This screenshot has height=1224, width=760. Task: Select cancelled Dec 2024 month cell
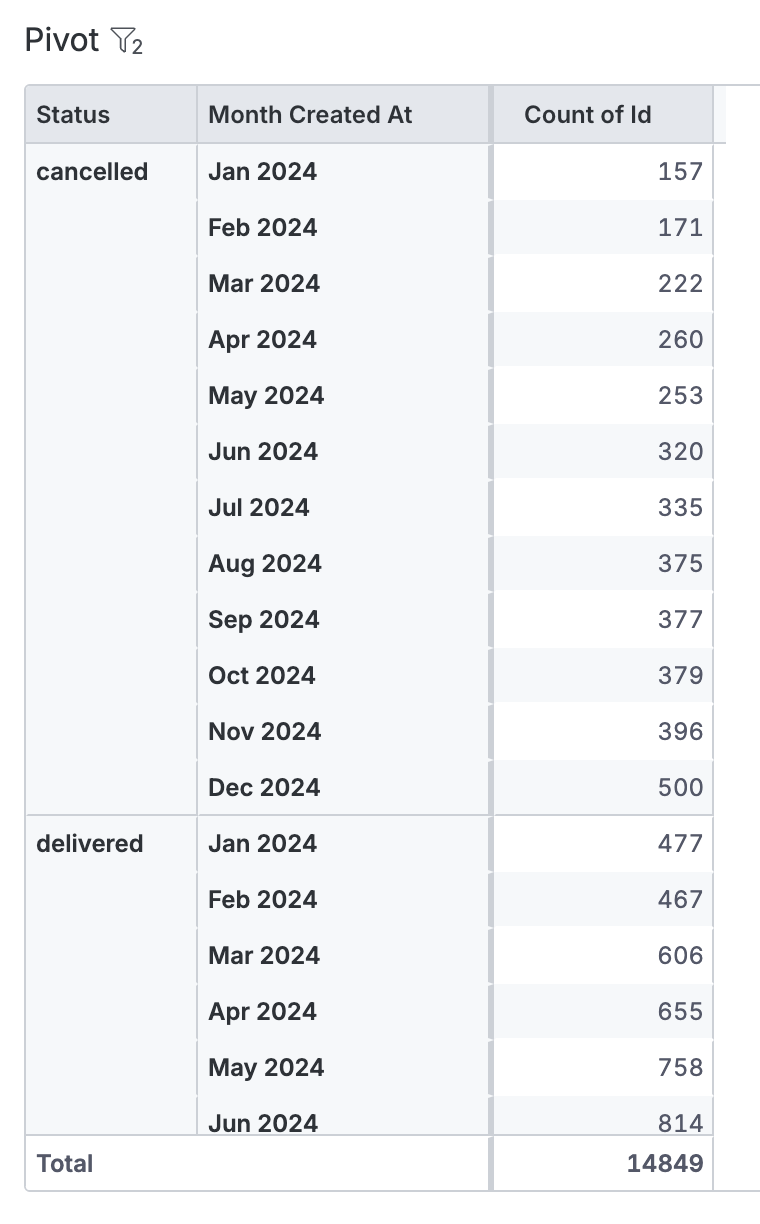(264, 788)
